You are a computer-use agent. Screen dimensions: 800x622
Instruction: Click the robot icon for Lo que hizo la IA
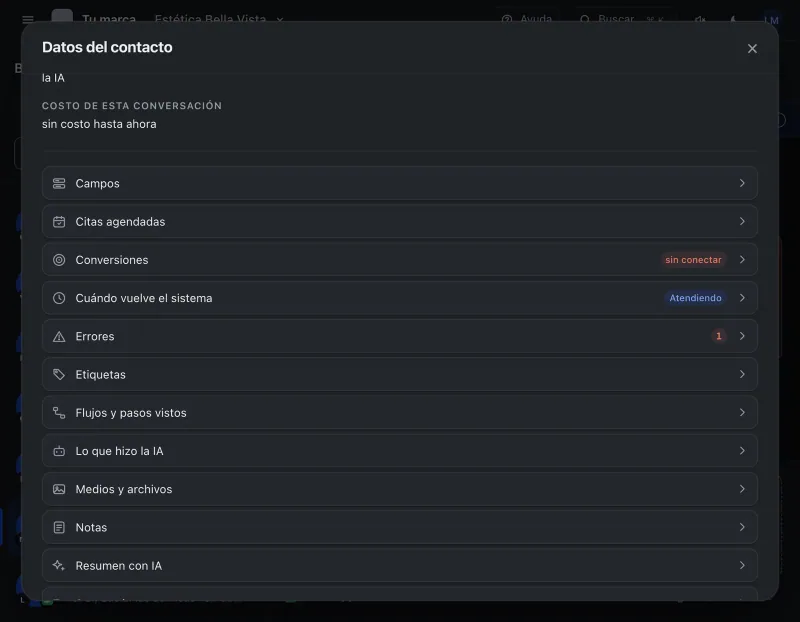[x=59, y=451]
